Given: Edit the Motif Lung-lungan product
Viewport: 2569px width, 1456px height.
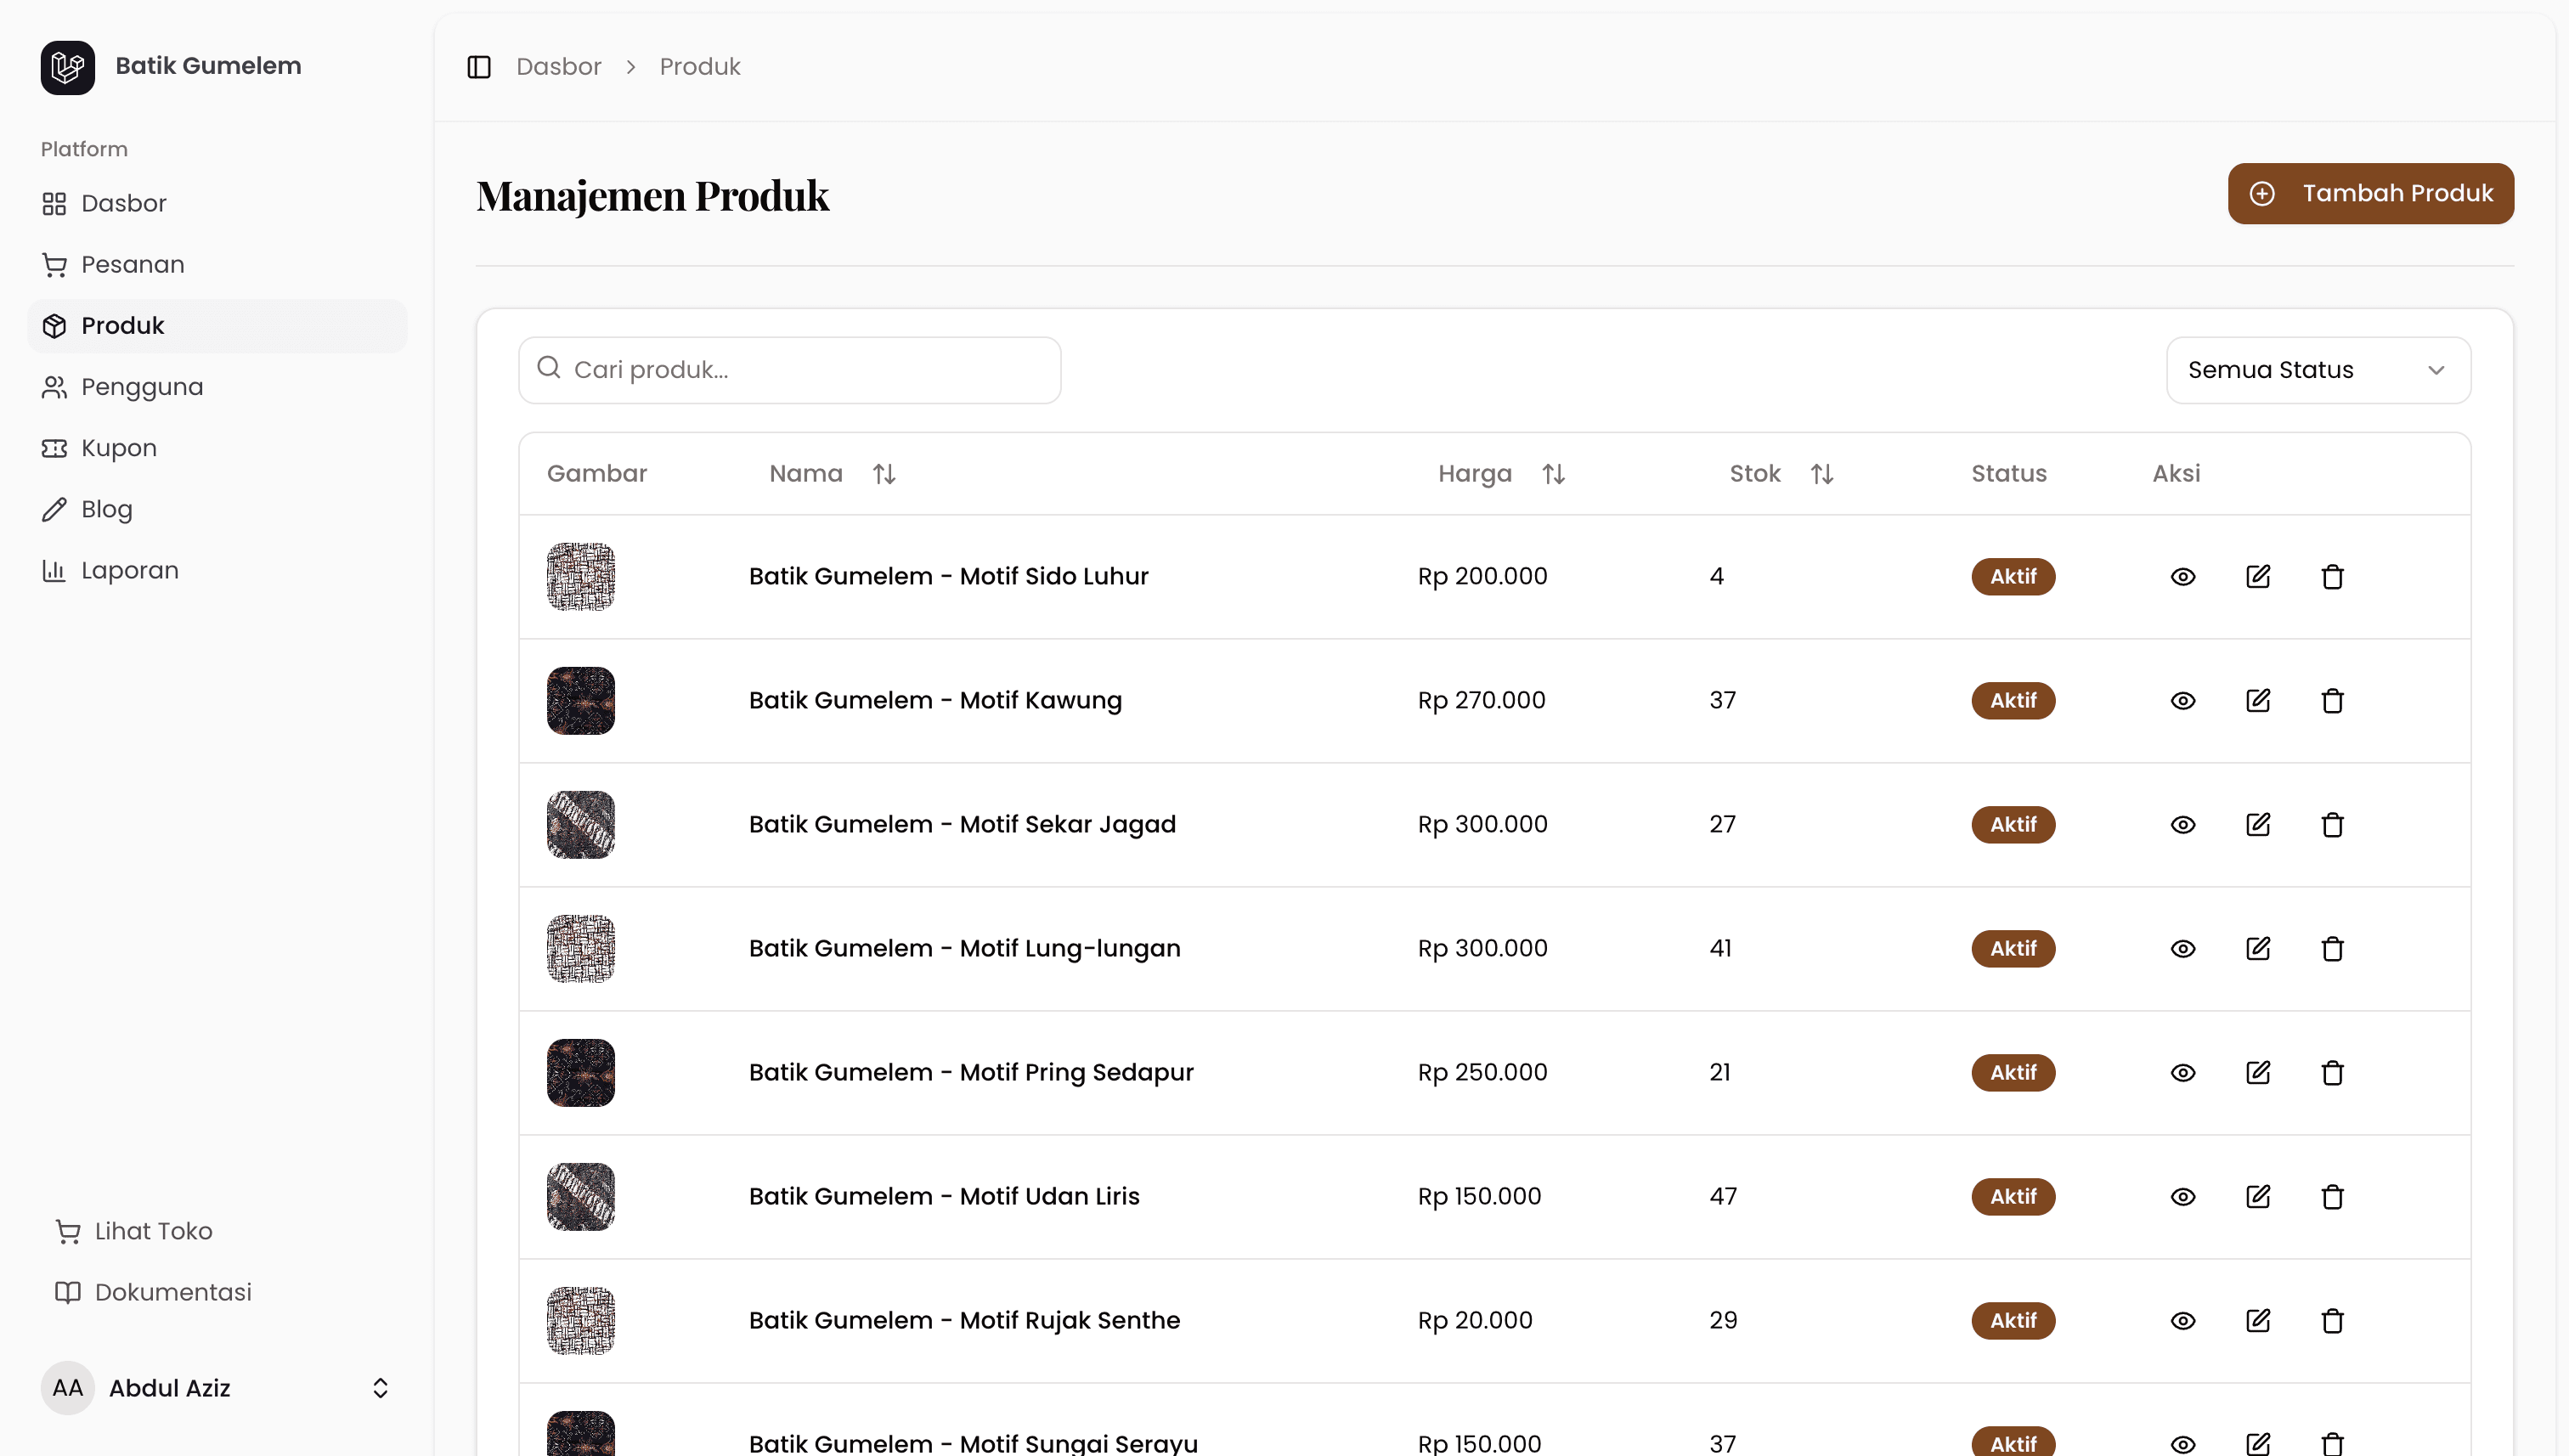Looking at the screenshot, I should pyautogui.click(x=2258, y=949).
